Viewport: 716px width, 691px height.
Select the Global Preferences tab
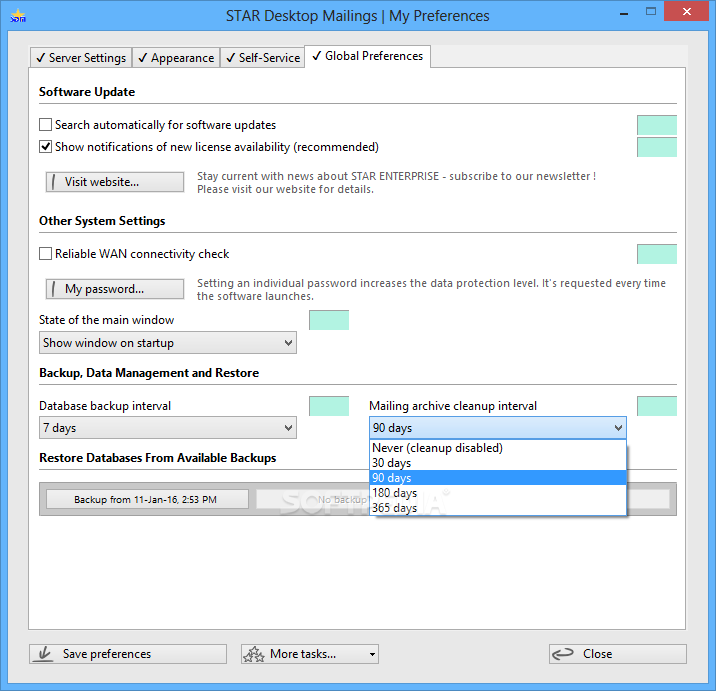click(368, 56)
